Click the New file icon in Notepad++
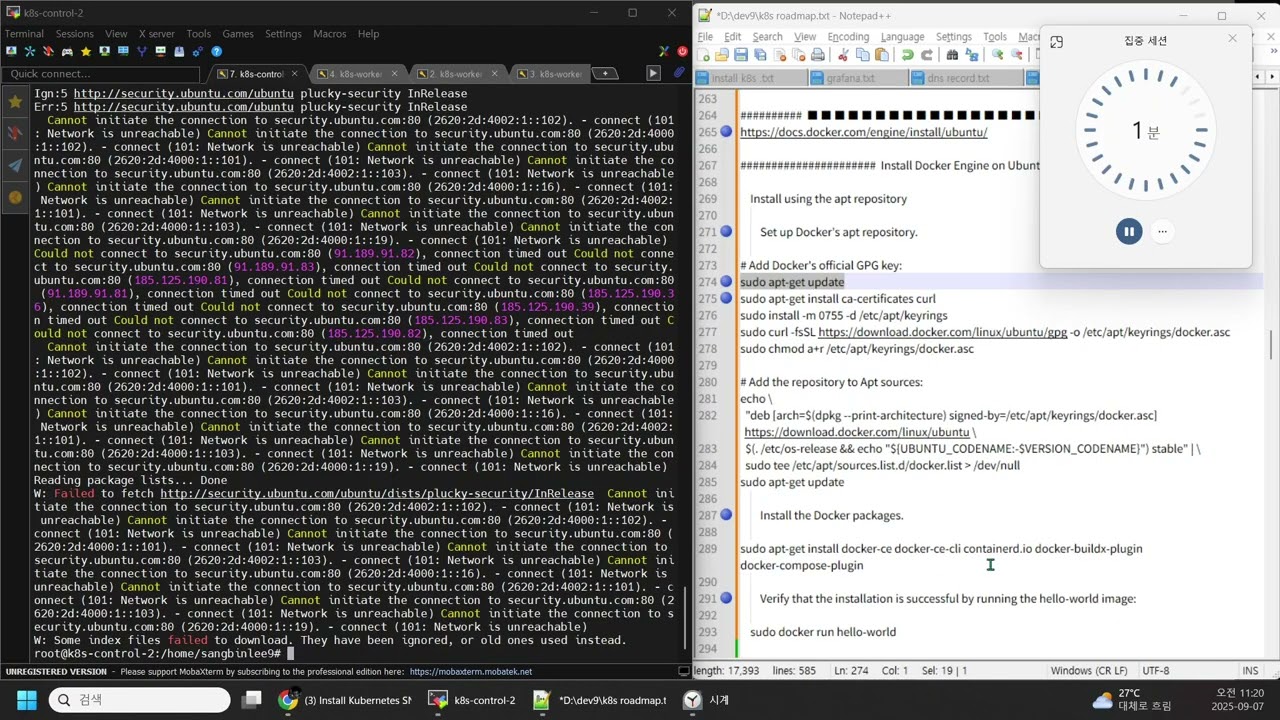This screenshot has width=1280, height=720. [x=703, y=54]
